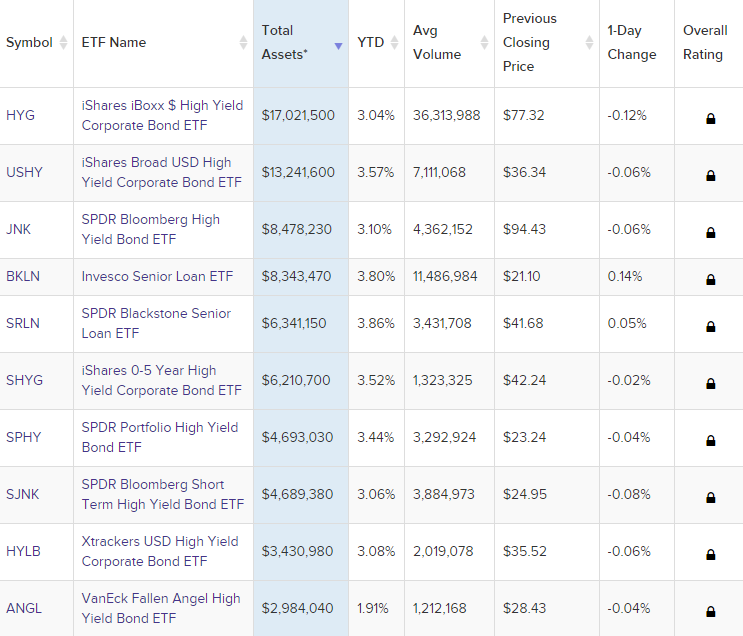The width and height of the screenshot is (743, 636).
Task: Click the lock icon in ANGL row
Action: point(710,611)
